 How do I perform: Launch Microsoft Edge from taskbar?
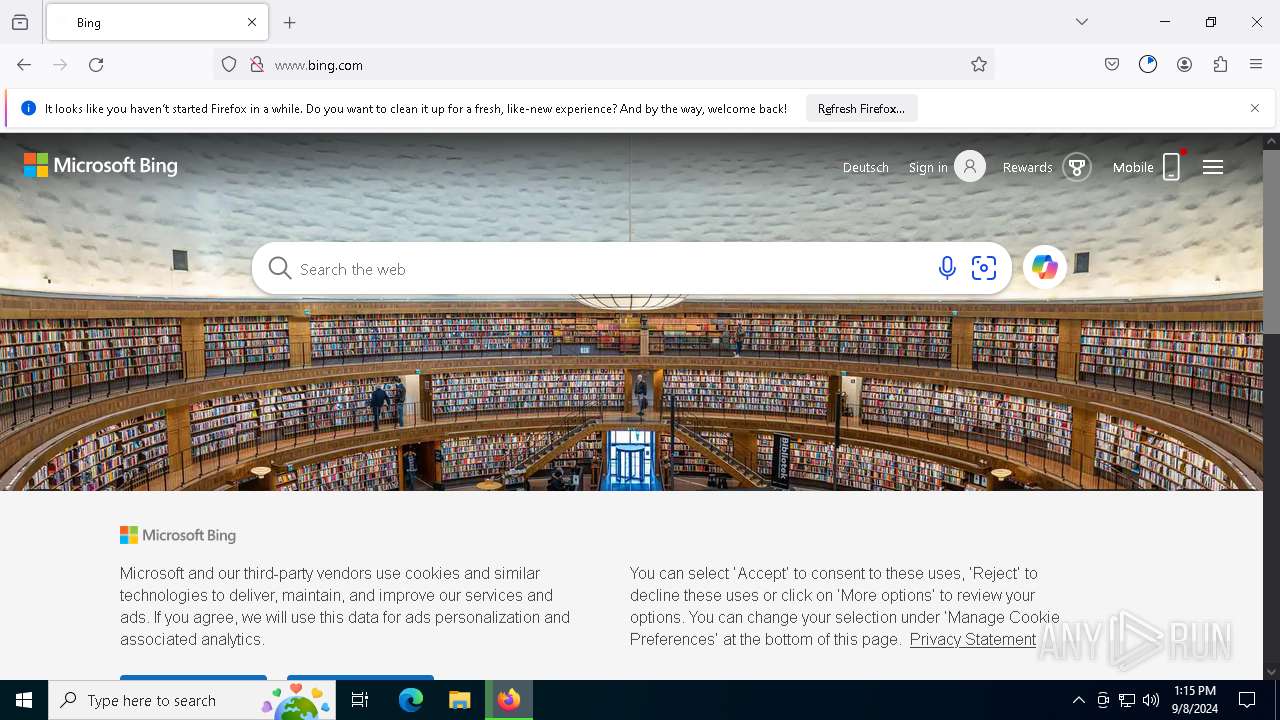click(411, 700)
